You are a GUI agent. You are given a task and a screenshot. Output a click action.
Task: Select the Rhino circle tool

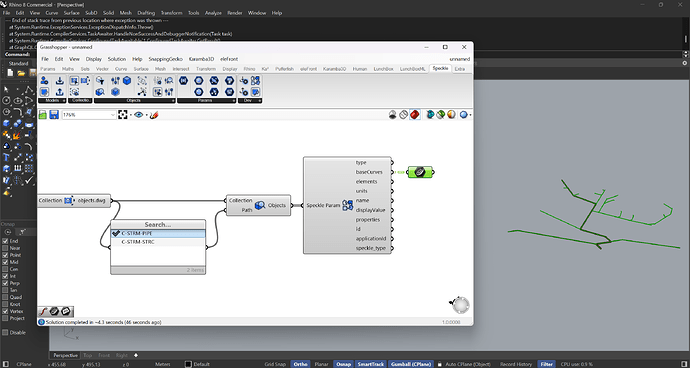[x=6, y=101]
